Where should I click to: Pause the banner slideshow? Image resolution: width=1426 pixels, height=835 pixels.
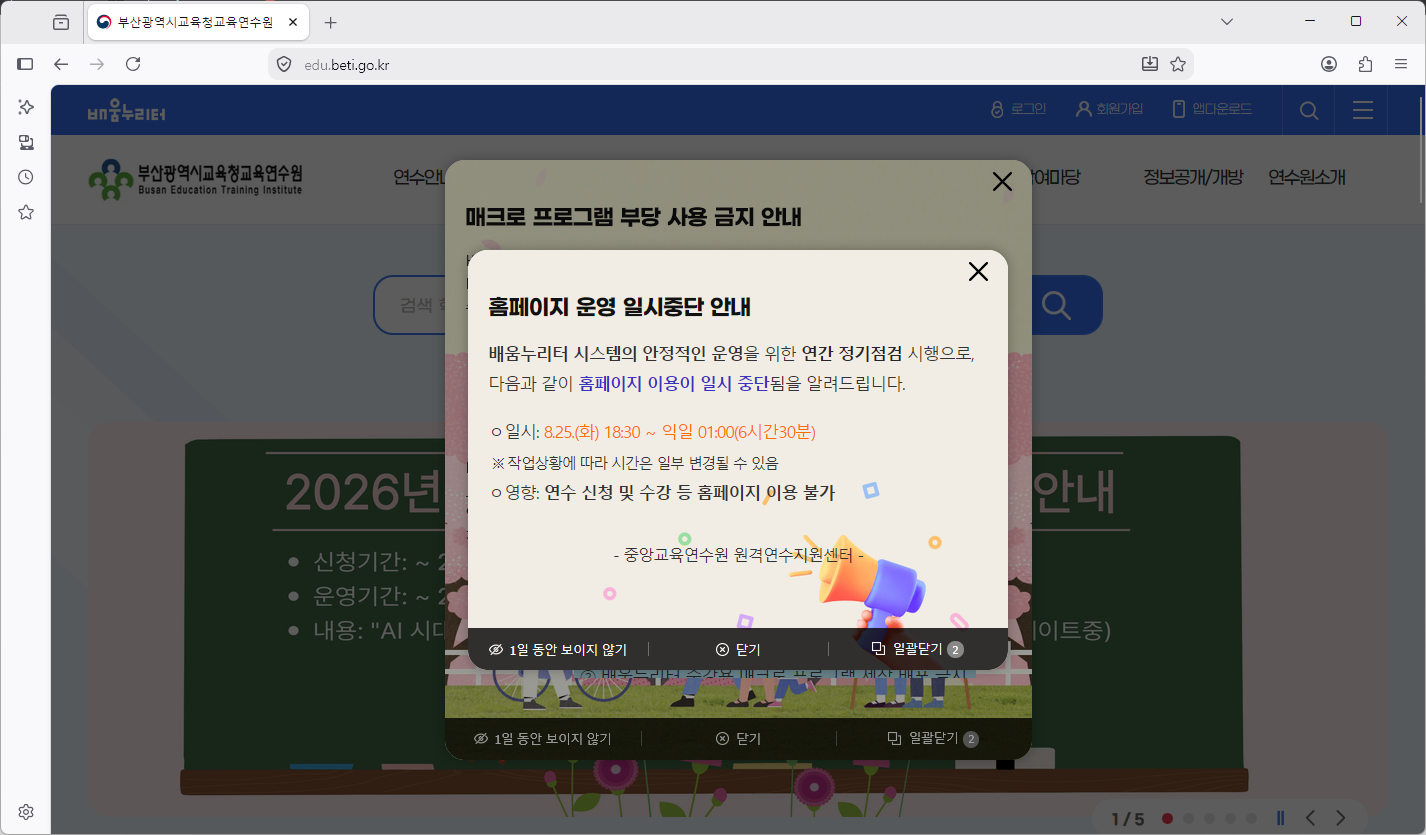(1281, 818)
